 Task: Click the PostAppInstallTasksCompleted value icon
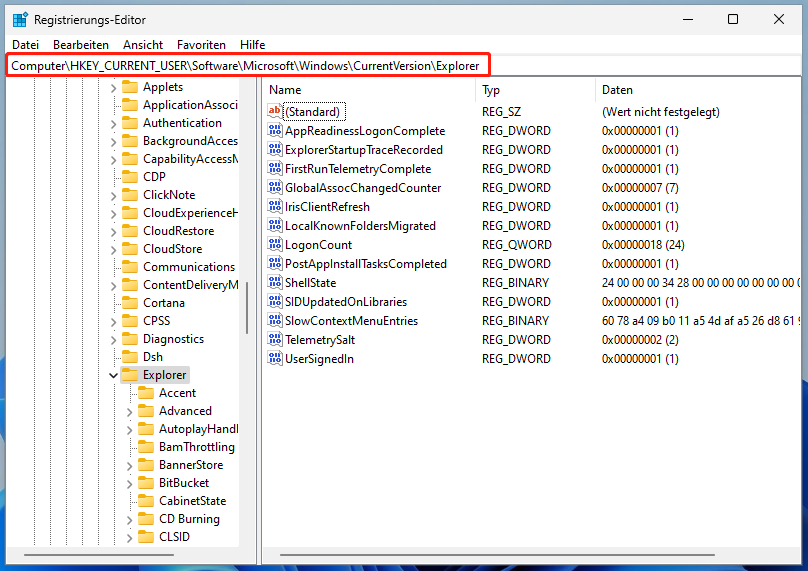[275, 263]
